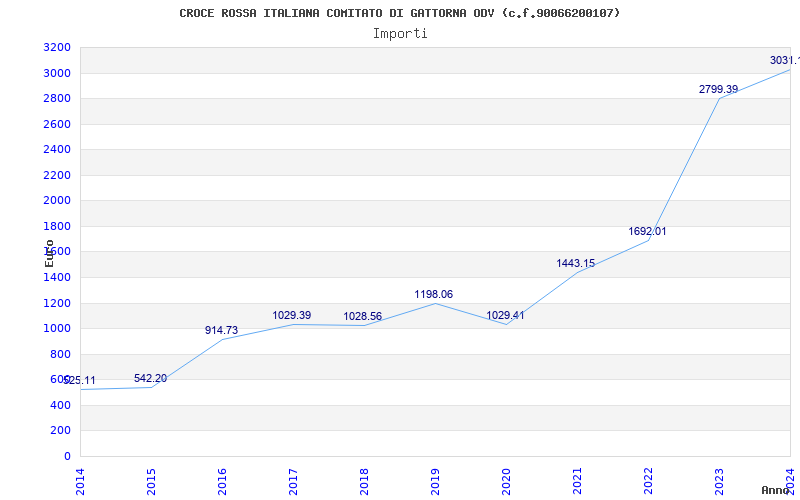Click the 2000 y-axis label
The width and height of the screenshot is (800, 500).
[57, 201]
